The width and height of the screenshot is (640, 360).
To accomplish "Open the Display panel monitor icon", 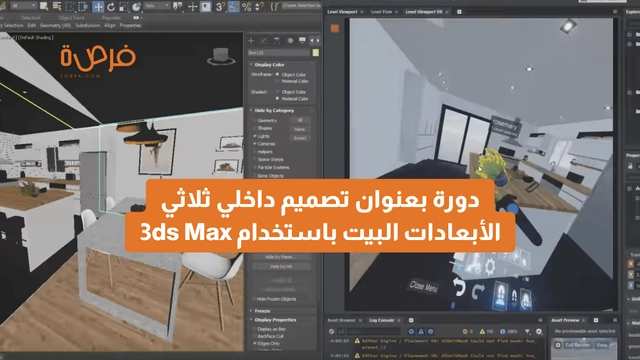I will (x=302, y=40).
